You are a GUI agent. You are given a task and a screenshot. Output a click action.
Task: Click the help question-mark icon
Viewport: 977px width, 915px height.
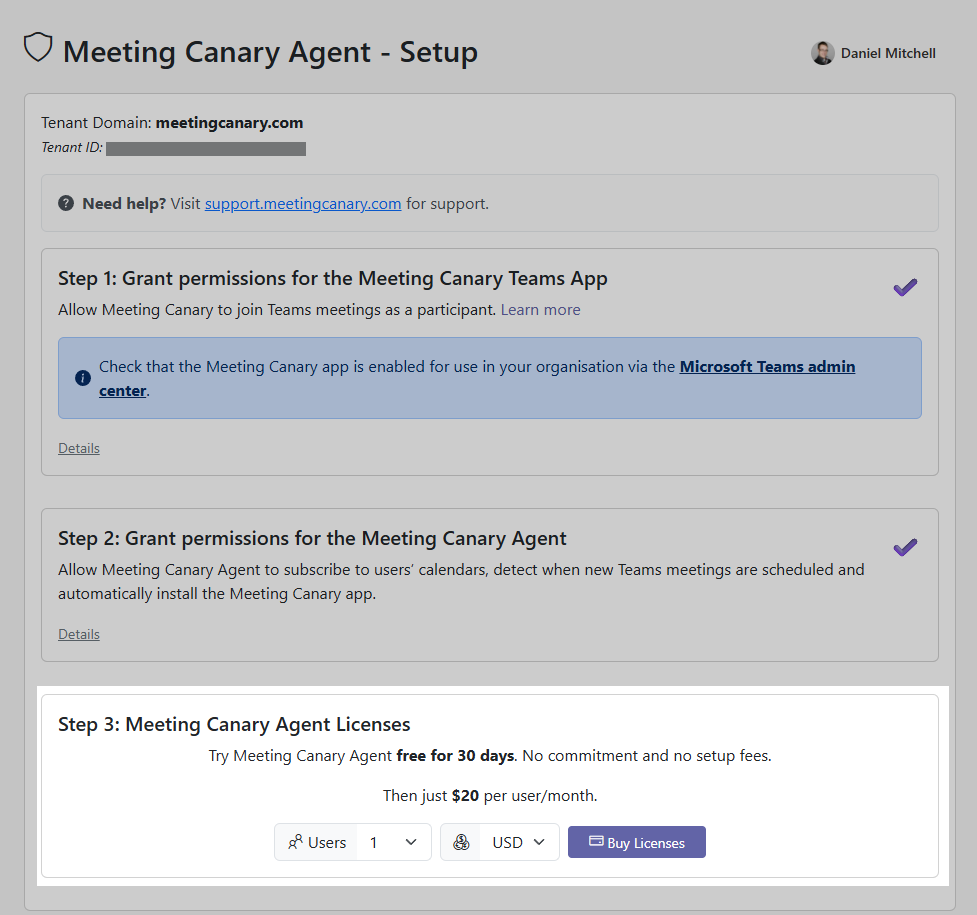pos(65,202)
